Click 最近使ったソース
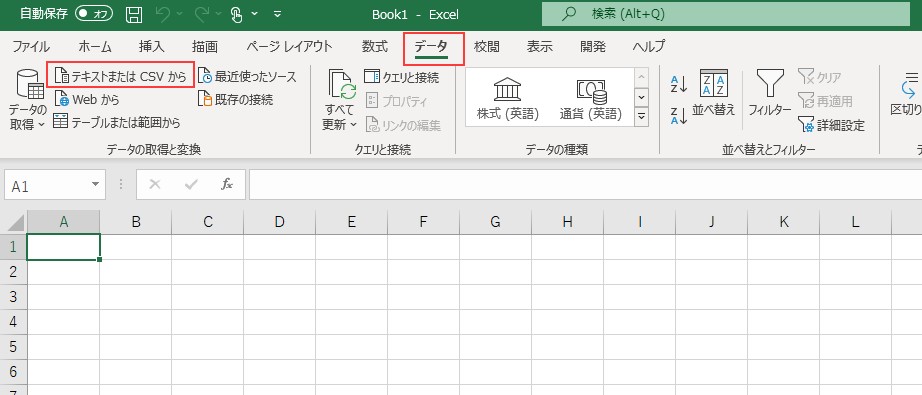Screen dimensions: 922x395 (247, 76)
